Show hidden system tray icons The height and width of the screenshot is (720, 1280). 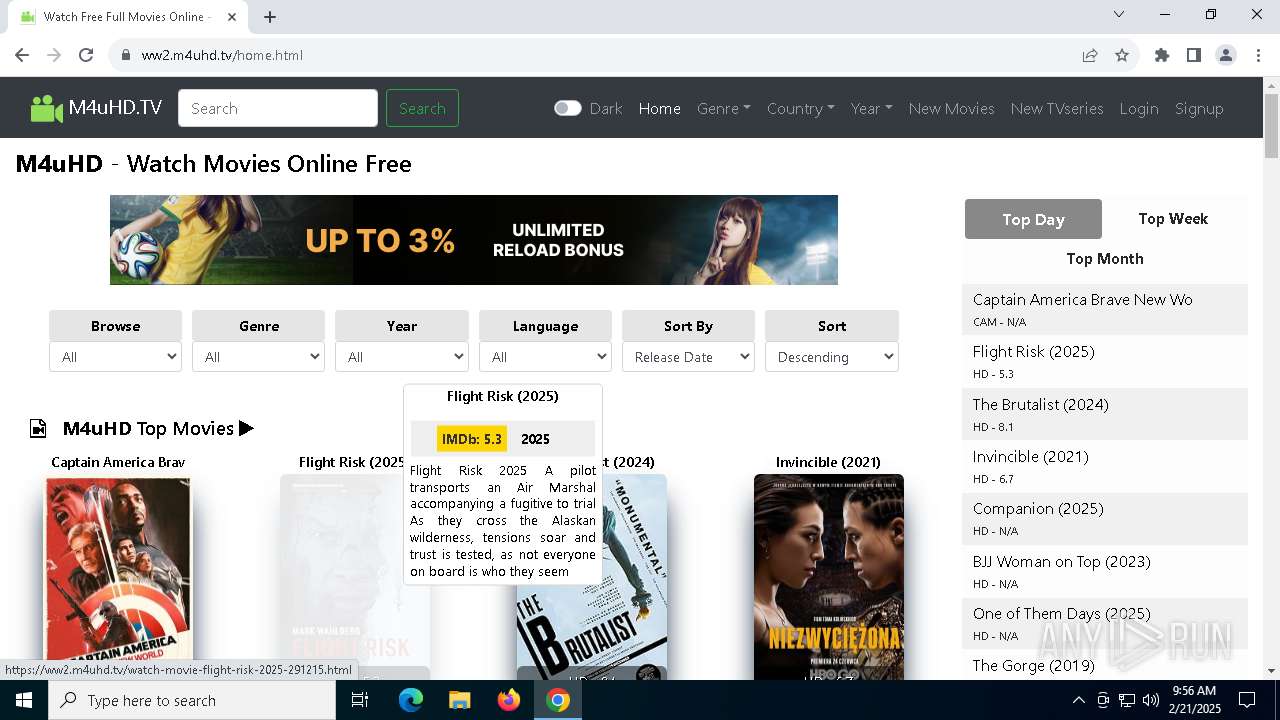point(1078,700)
